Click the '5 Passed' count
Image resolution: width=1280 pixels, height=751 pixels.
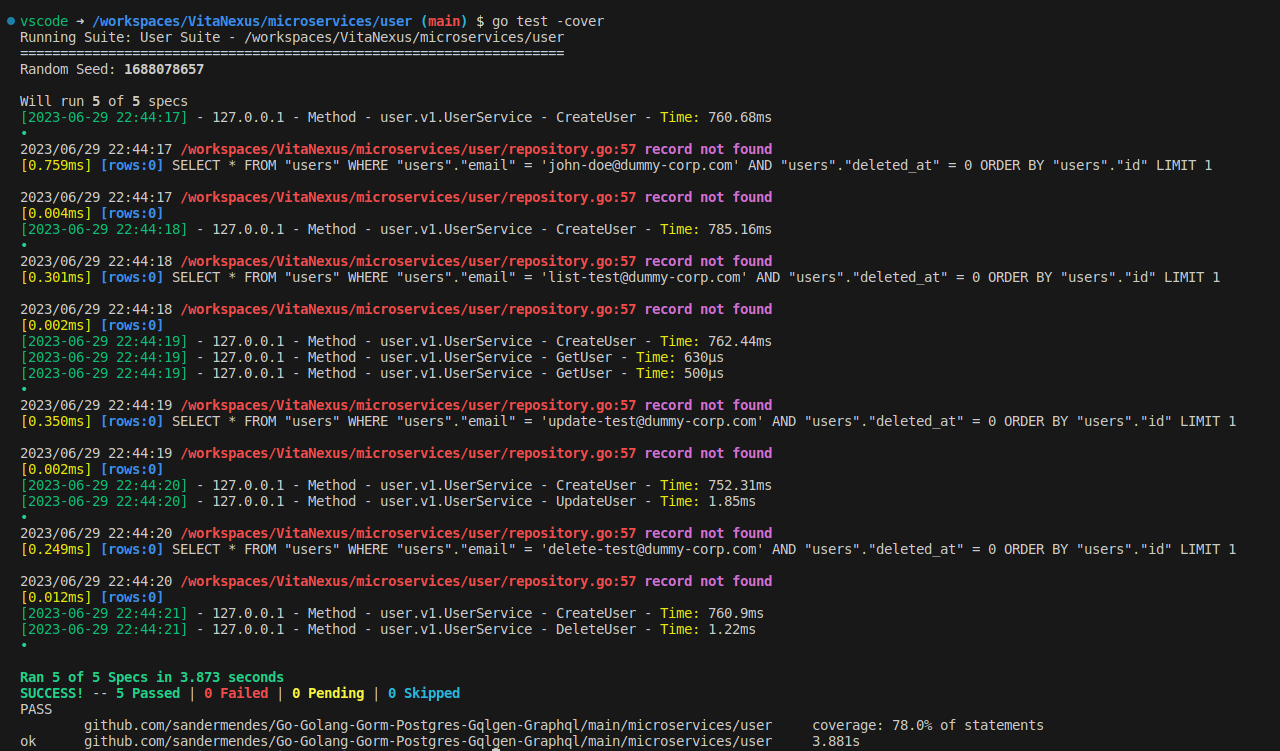148,693
